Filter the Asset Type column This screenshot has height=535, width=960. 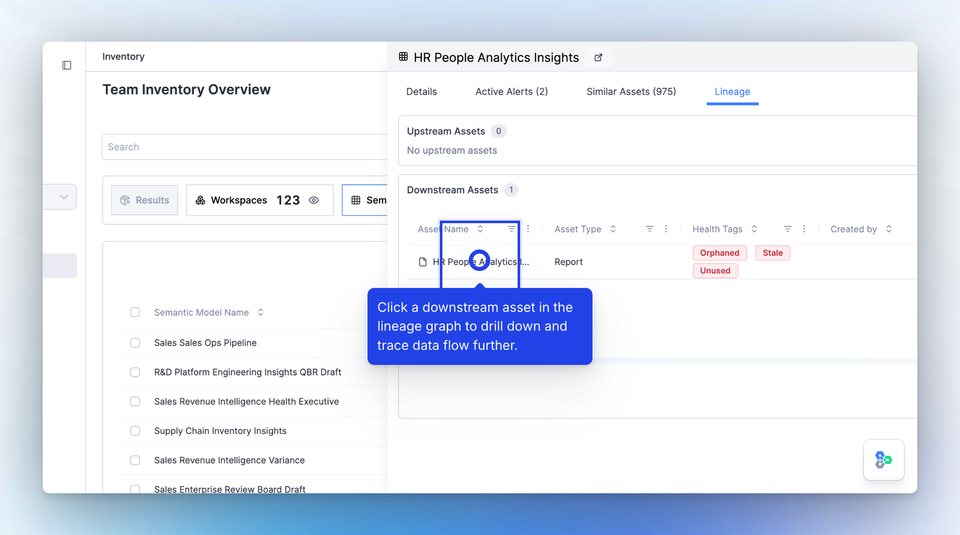(650, 229)
